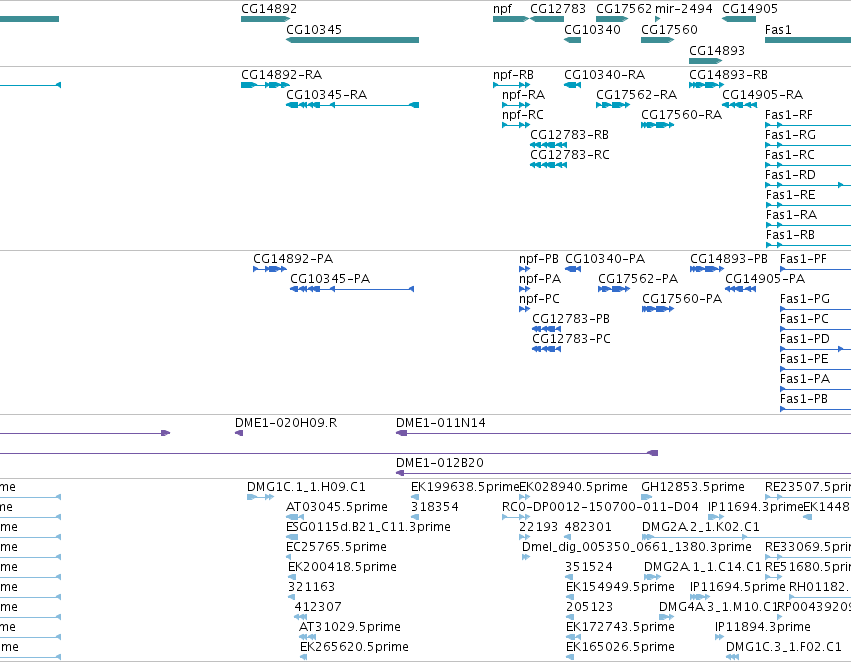The image size is (851, 662).
Task: Select EST 318354
Action: (435, 507)
